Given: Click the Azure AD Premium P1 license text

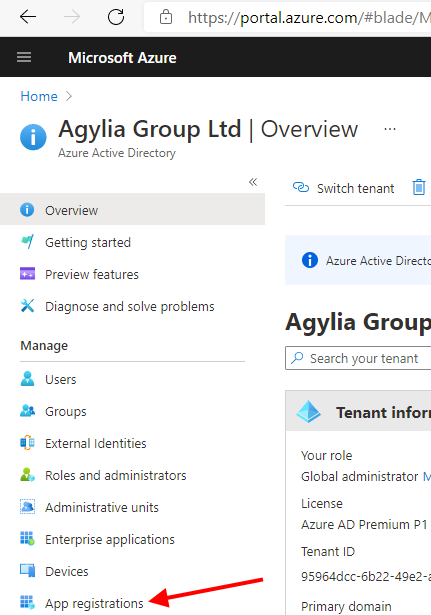Looking at the screenshot, I should 364,524.
